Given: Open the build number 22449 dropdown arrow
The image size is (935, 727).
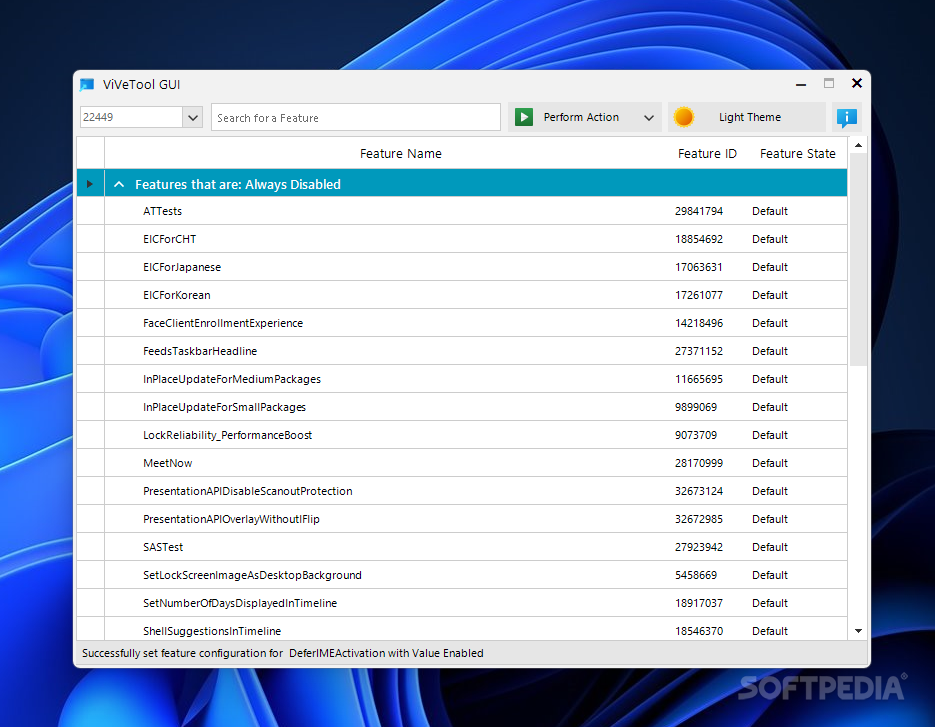Looking at the screenshot, I should tap(193, 117).
